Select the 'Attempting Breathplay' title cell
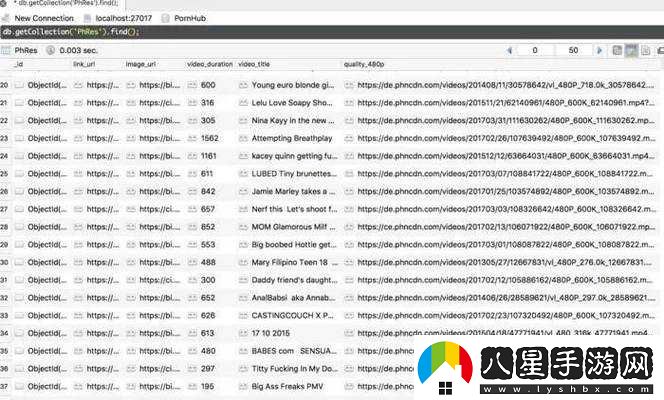 (x=292, y=138)
